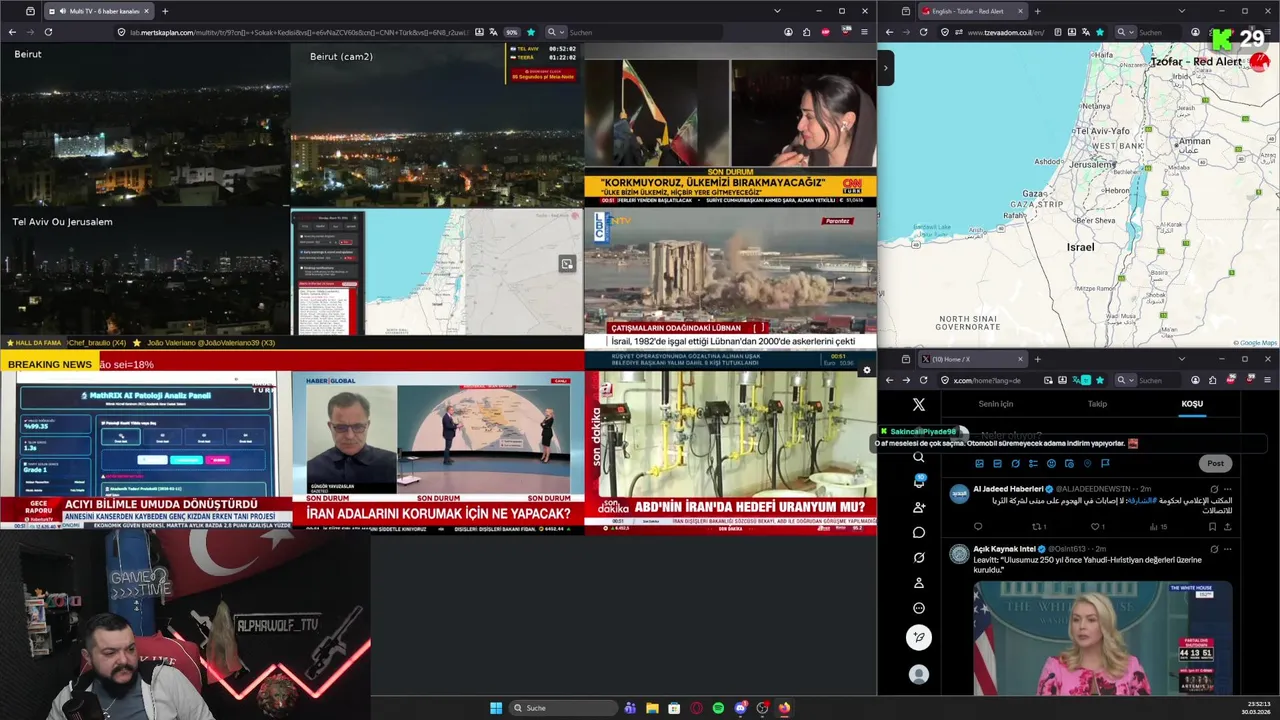Go back in the Tzofar browser window
The width and height of the screenshot is (1280, 720).
pyautogui.click(x=889, y=32)
